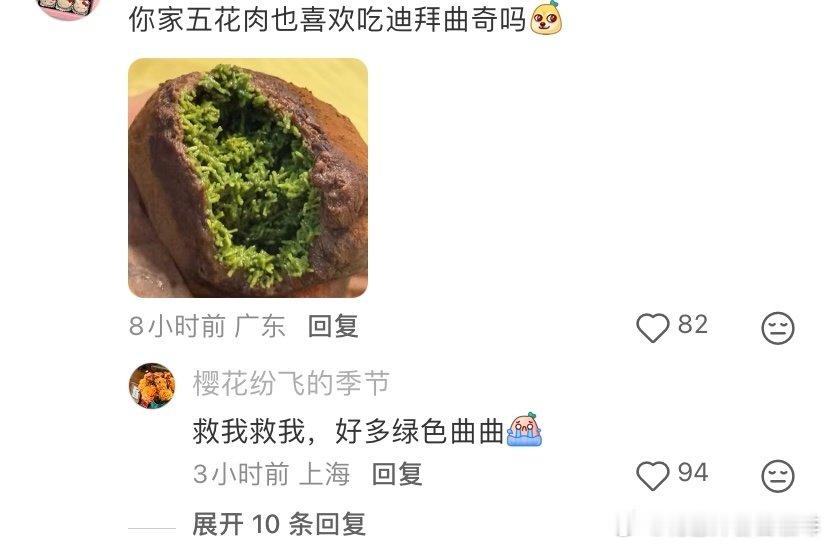Select the comment text 你家五花肉也喜欢吃迪拜曲奇吗

328,20
